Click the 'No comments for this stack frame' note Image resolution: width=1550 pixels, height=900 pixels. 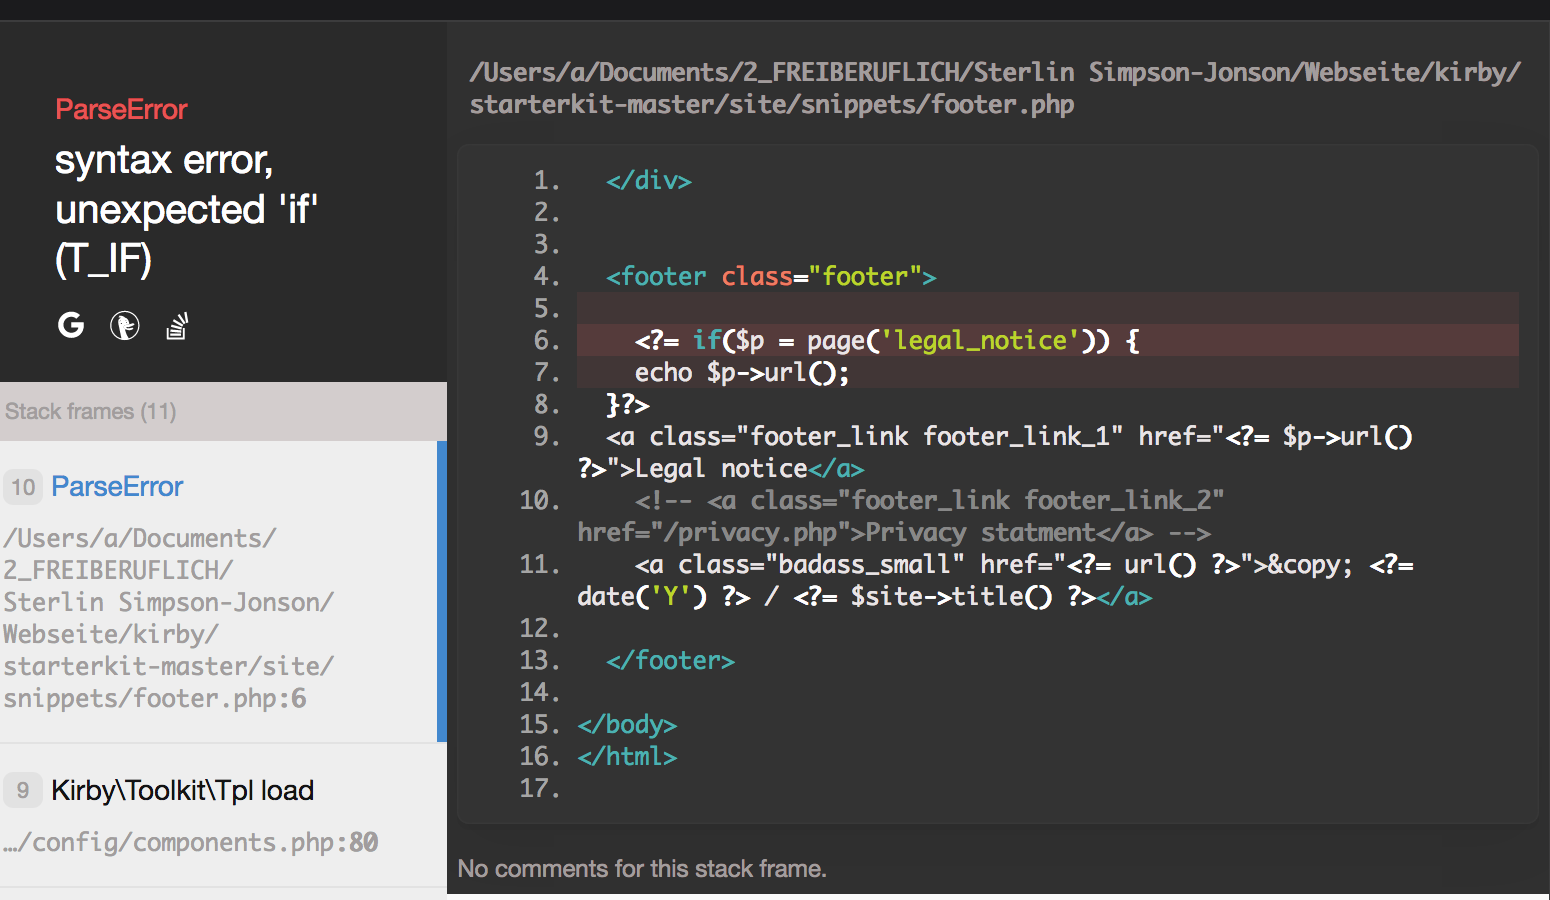[x=642, y=868]
